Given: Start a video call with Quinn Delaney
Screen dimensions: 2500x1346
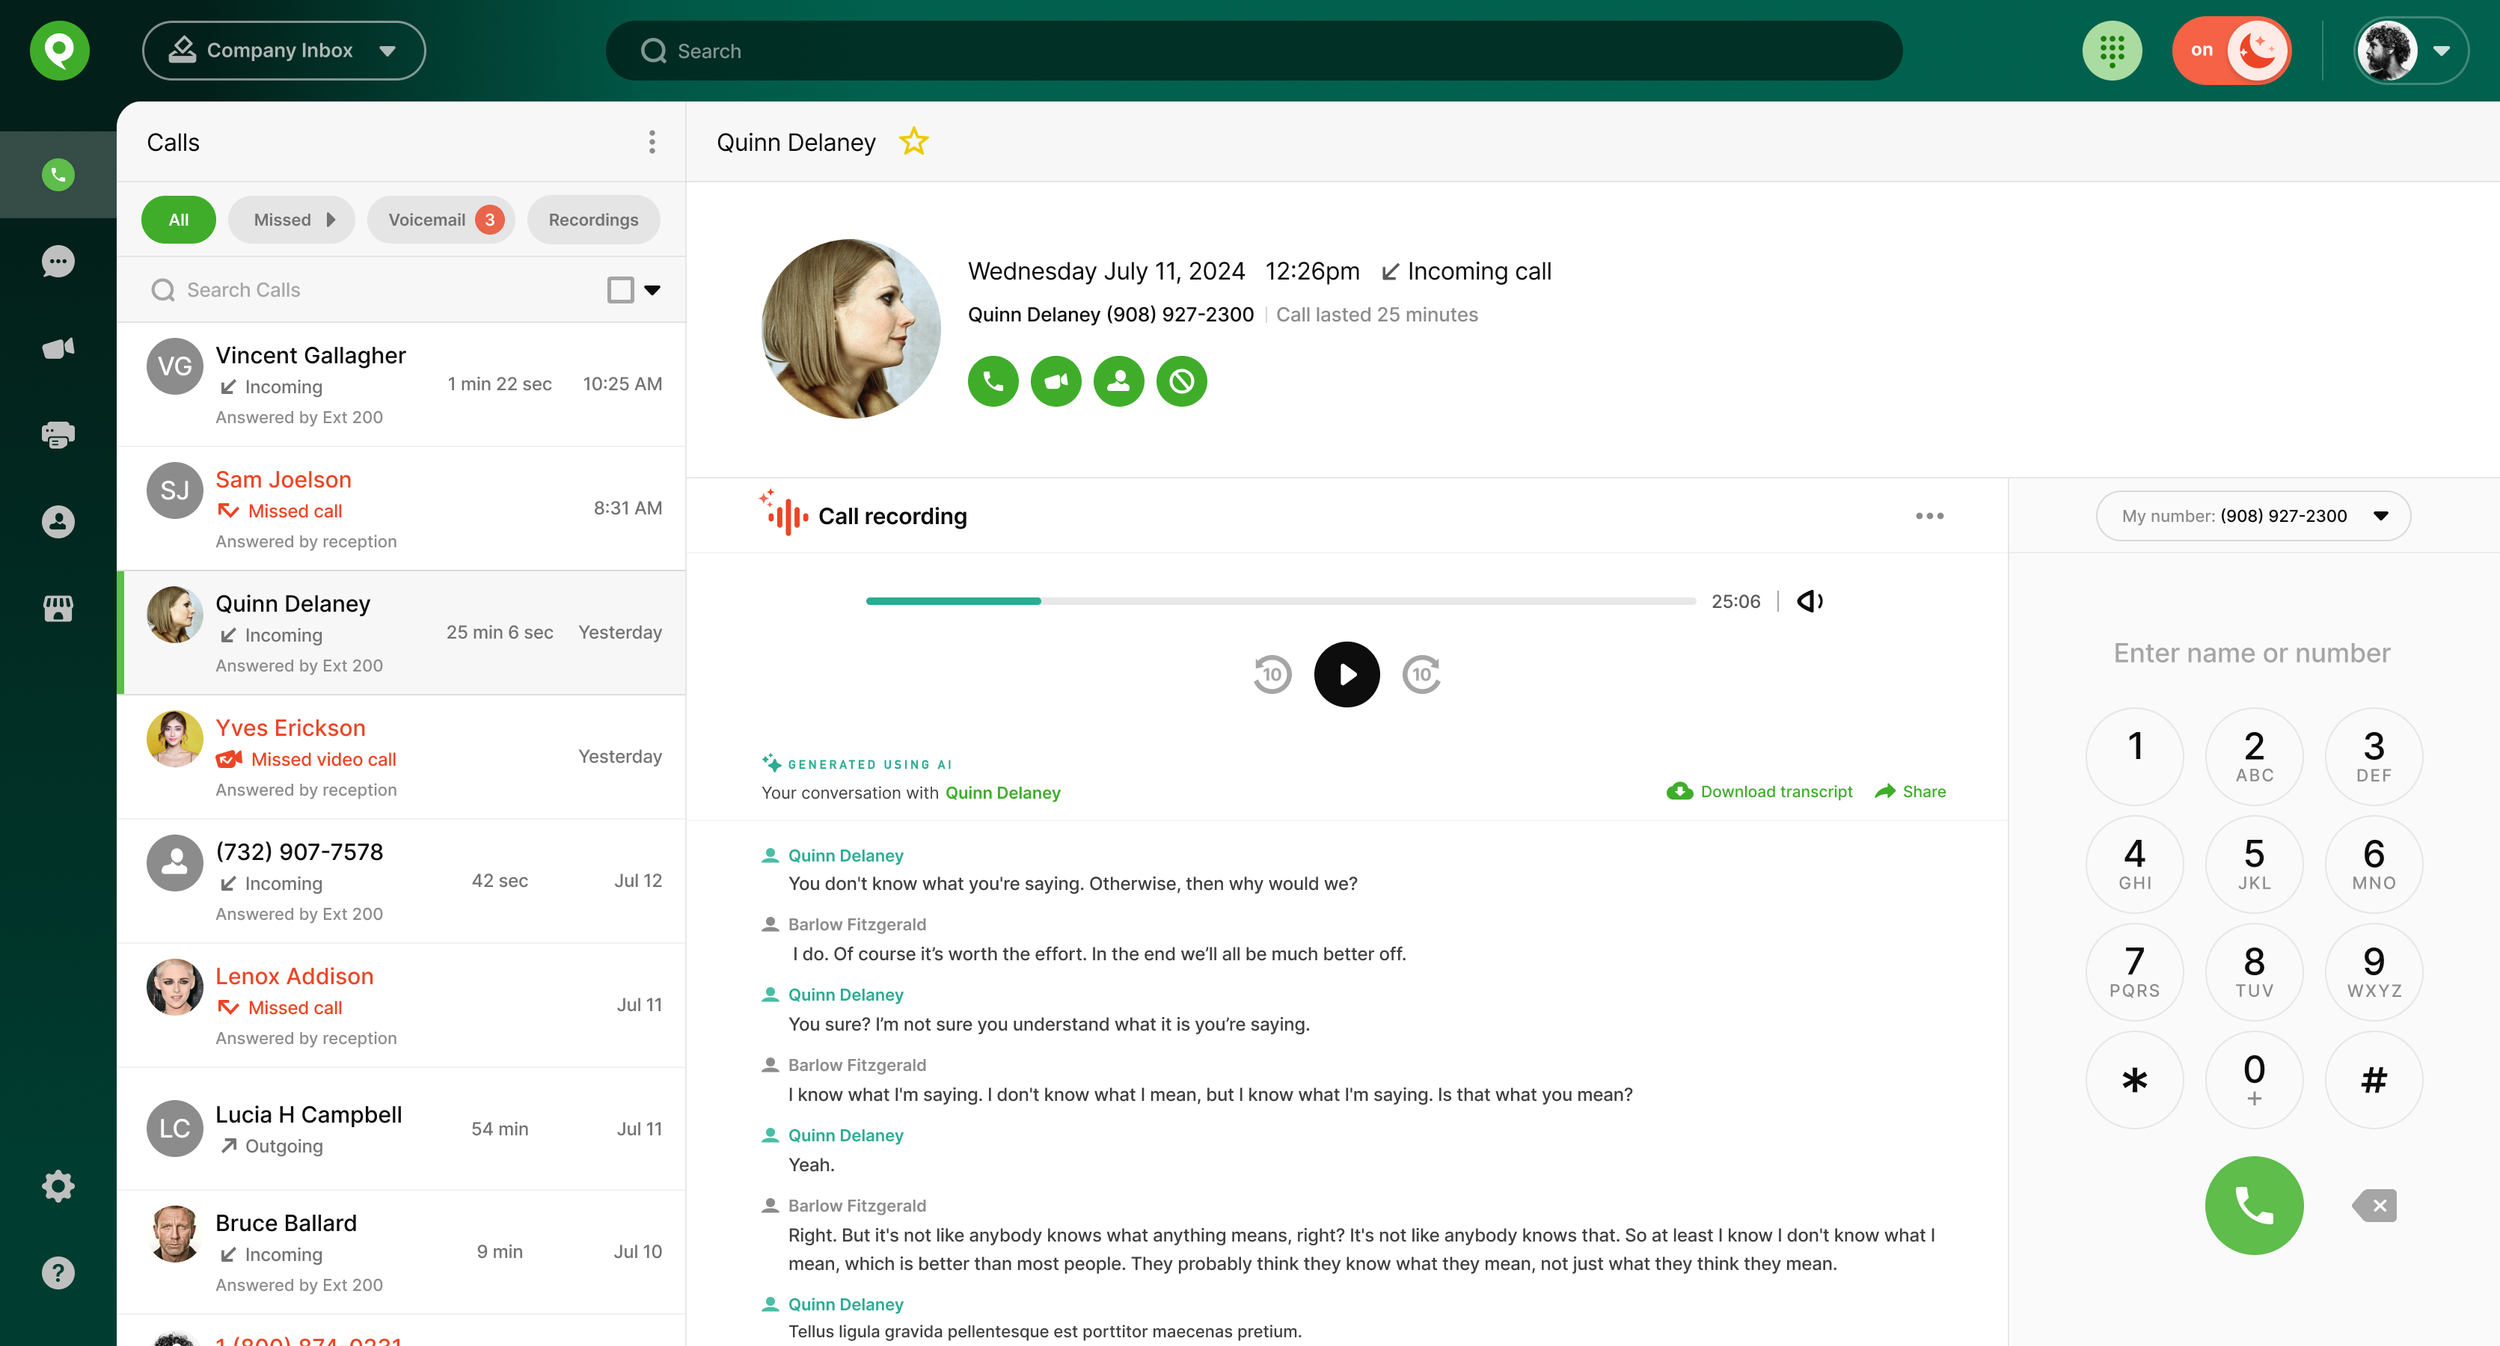Looking at the screenshot, I should click(1056, 381).
